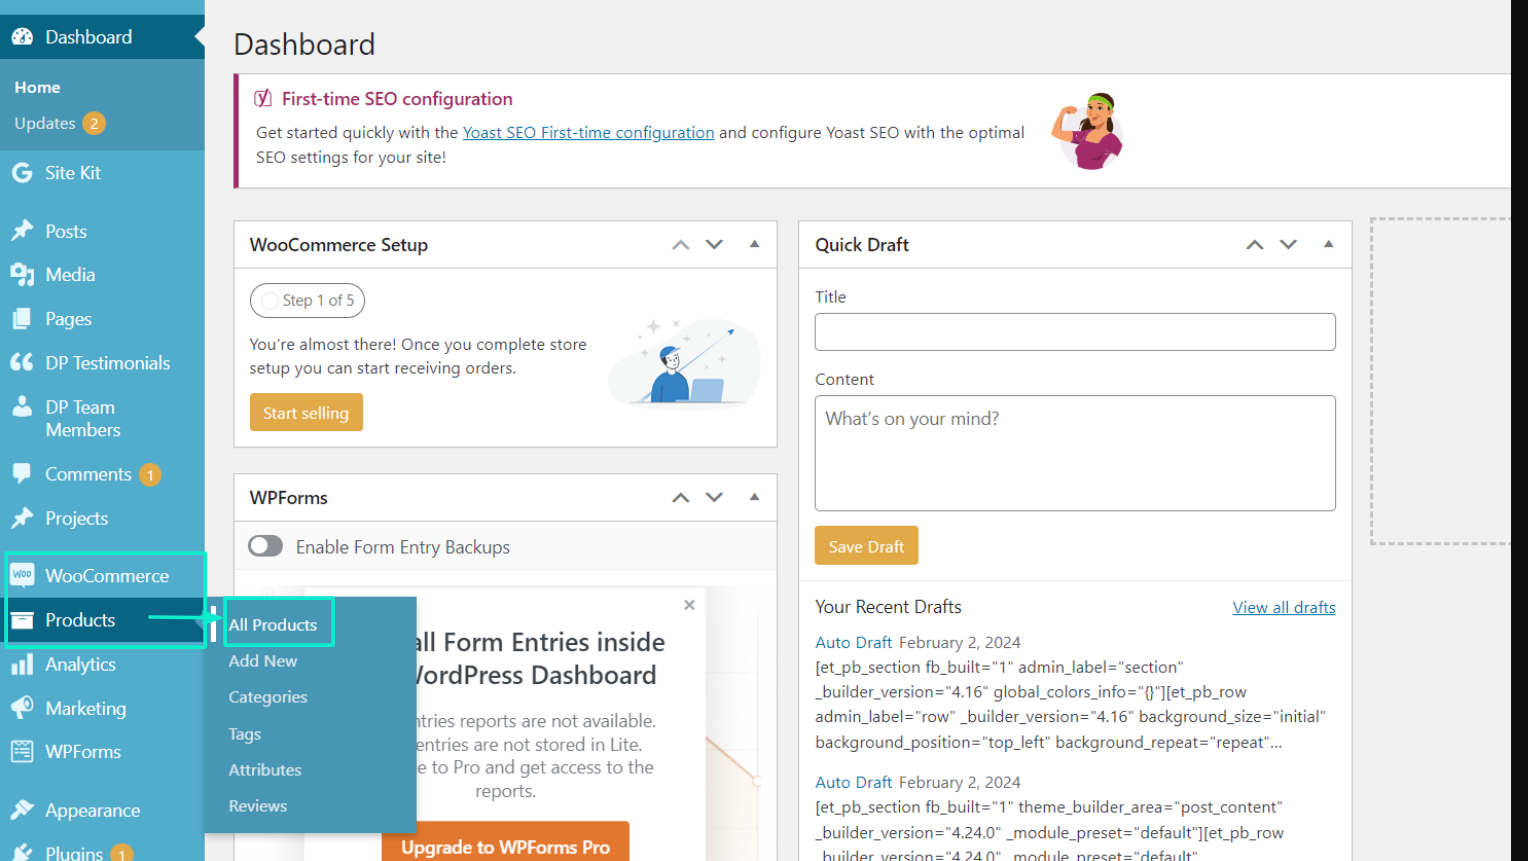Viewport: 1528px width, 861px height.
Task: Click the Step 1 of 5 progress indicator
Action: click(307, 300)
